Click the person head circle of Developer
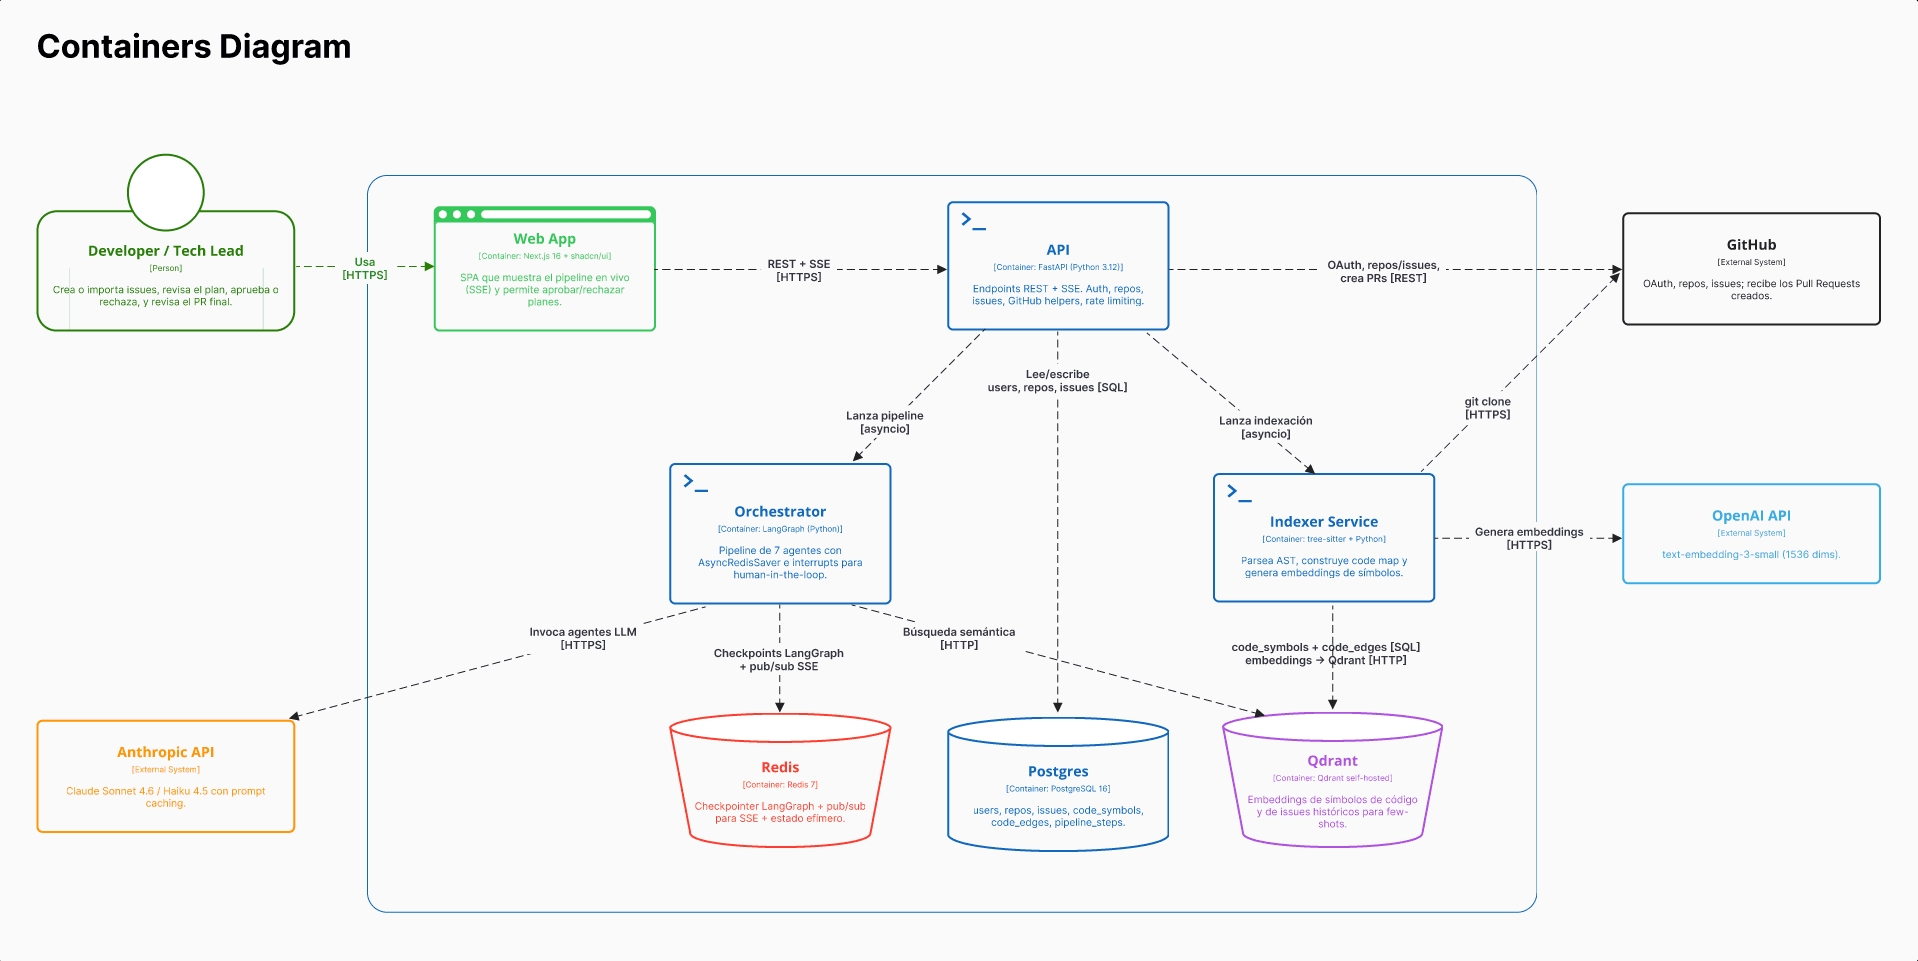 pyautogui.click(x=166, y=192)
